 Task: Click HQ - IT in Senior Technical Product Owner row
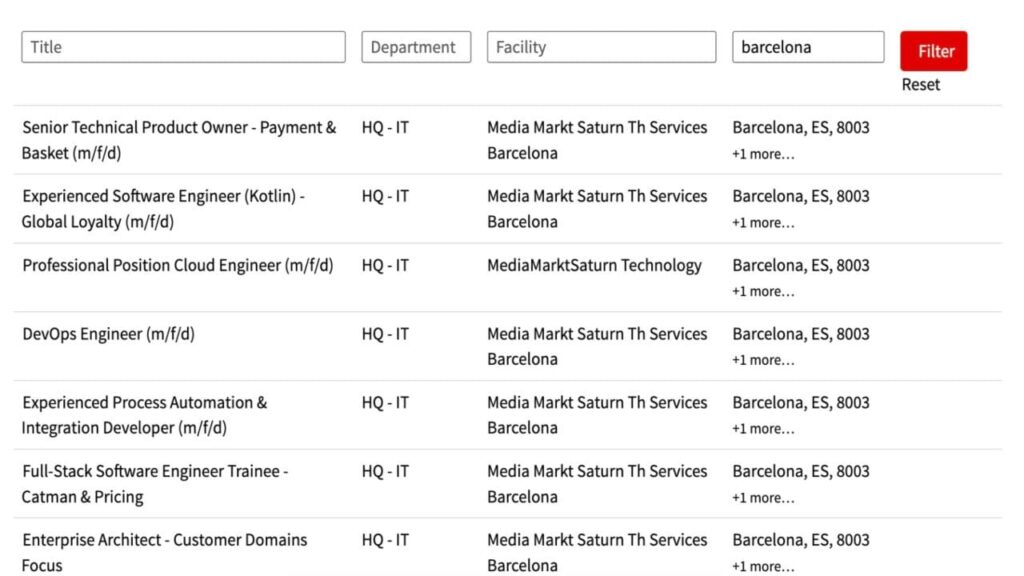(x=385, y=127)
